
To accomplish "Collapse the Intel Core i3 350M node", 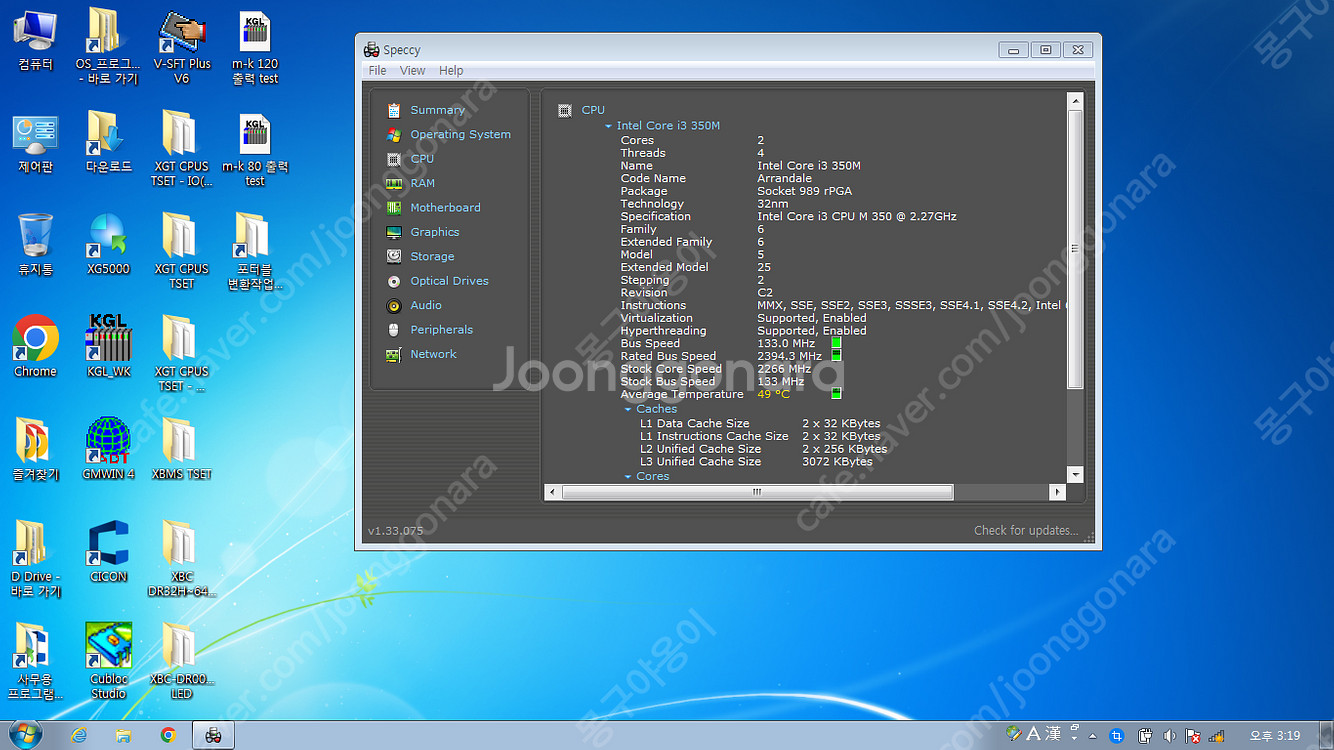I will (x=608, y=126).
